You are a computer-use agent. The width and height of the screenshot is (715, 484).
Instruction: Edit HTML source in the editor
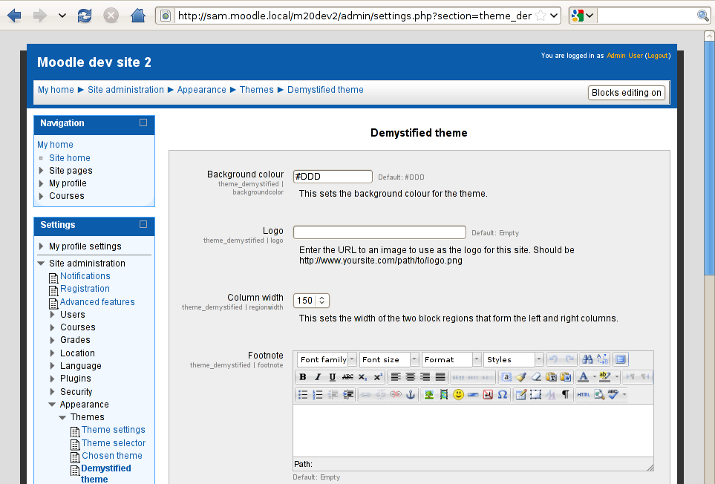coord(583,395)
